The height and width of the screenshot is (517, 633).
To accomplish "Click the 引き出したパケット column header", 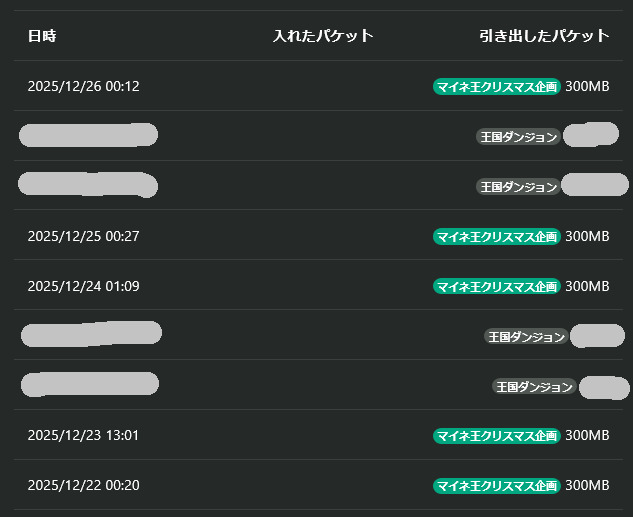I will pyautogui.click(x=544, y=36).
